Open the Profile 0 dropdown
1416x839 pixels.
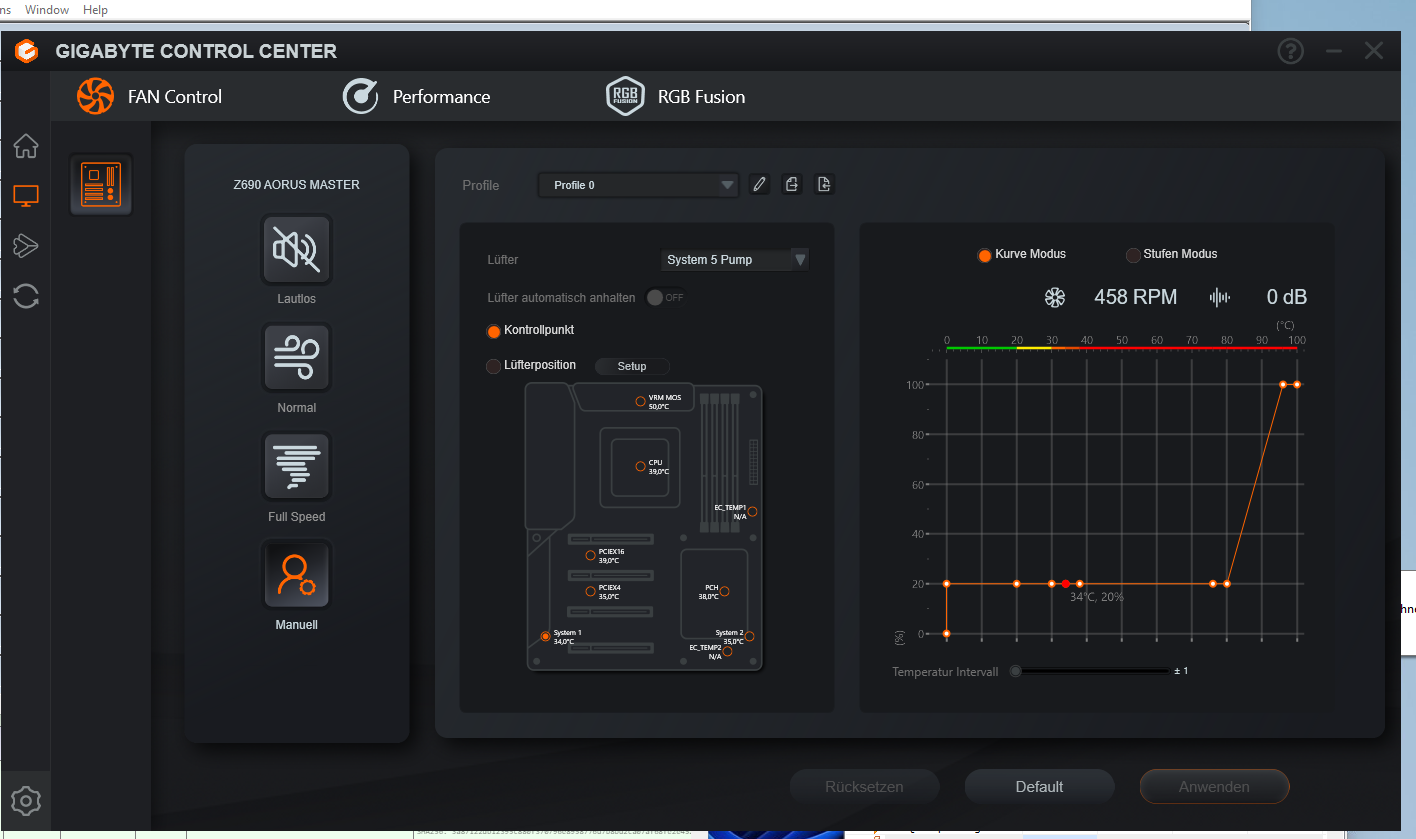pyautogui.click(x=638, y=185)
